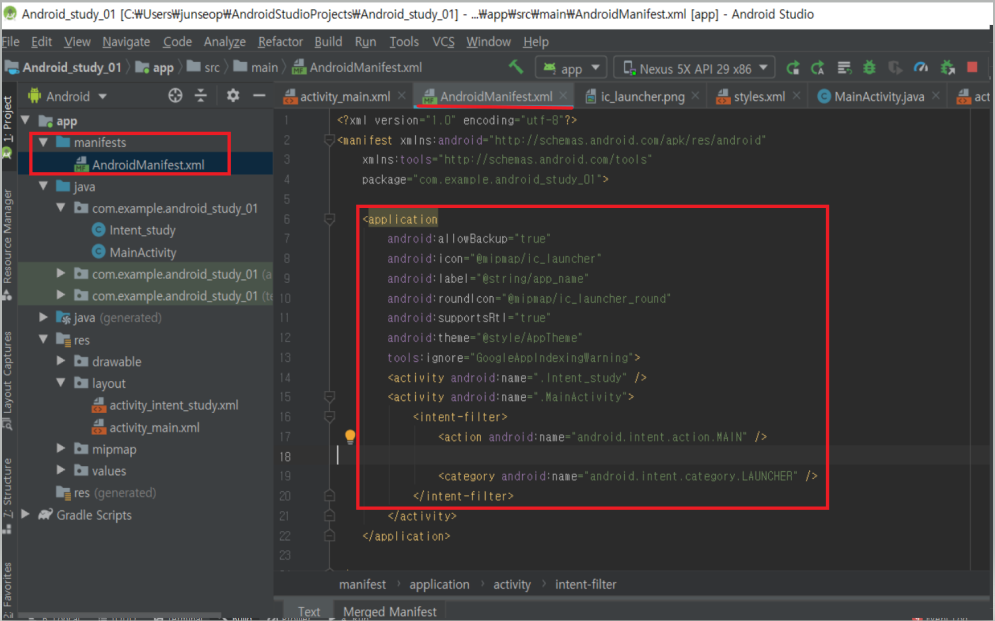Open the File menu
The image size is (995, 621).
11,42
